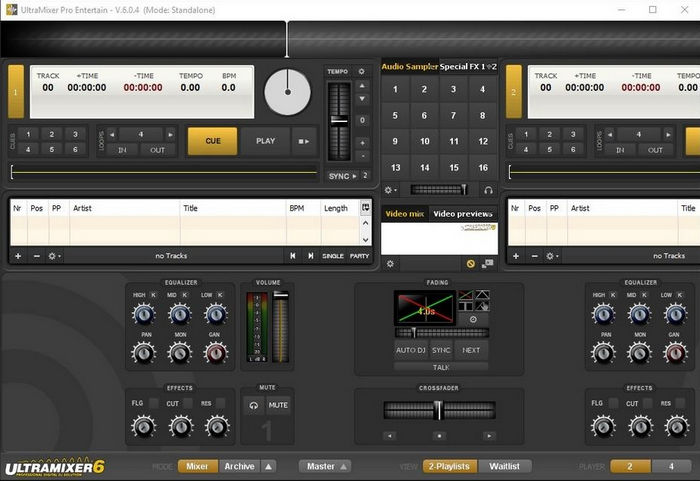Click the pitch bend down arrow in the tempo section
The width and height of the screenshot is (700, 481).
(362, 98)
